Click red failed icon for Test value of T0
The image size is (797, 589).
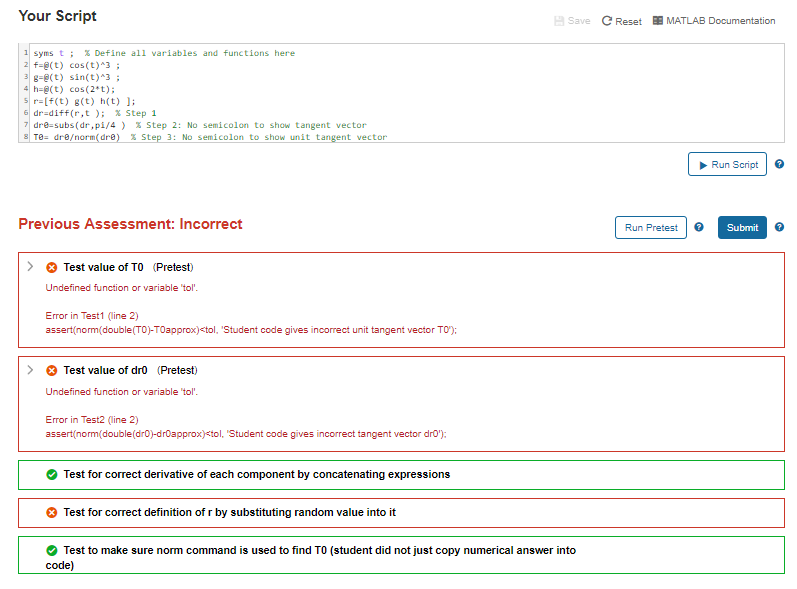coord(52,267)
